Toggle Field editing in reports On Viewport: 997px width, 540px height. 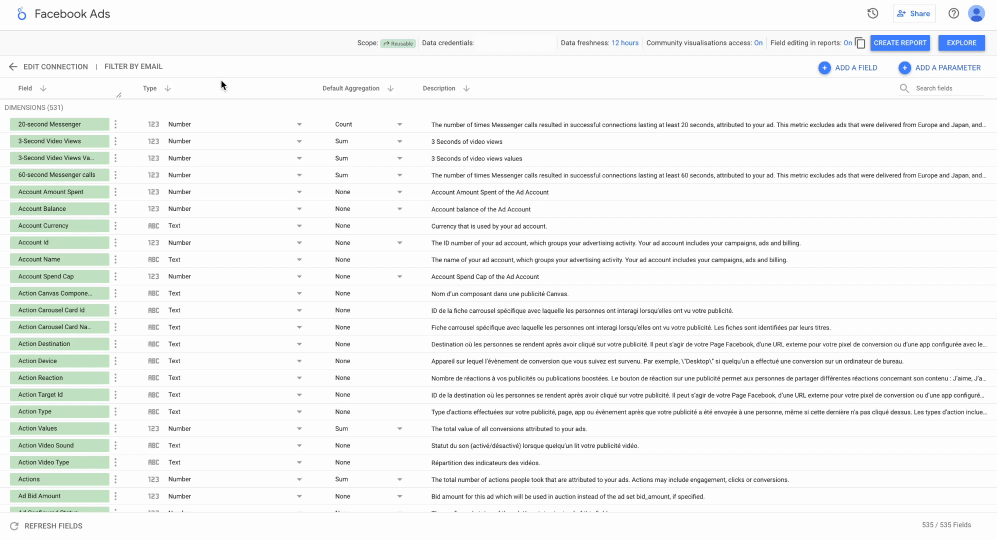pos(848,43)
